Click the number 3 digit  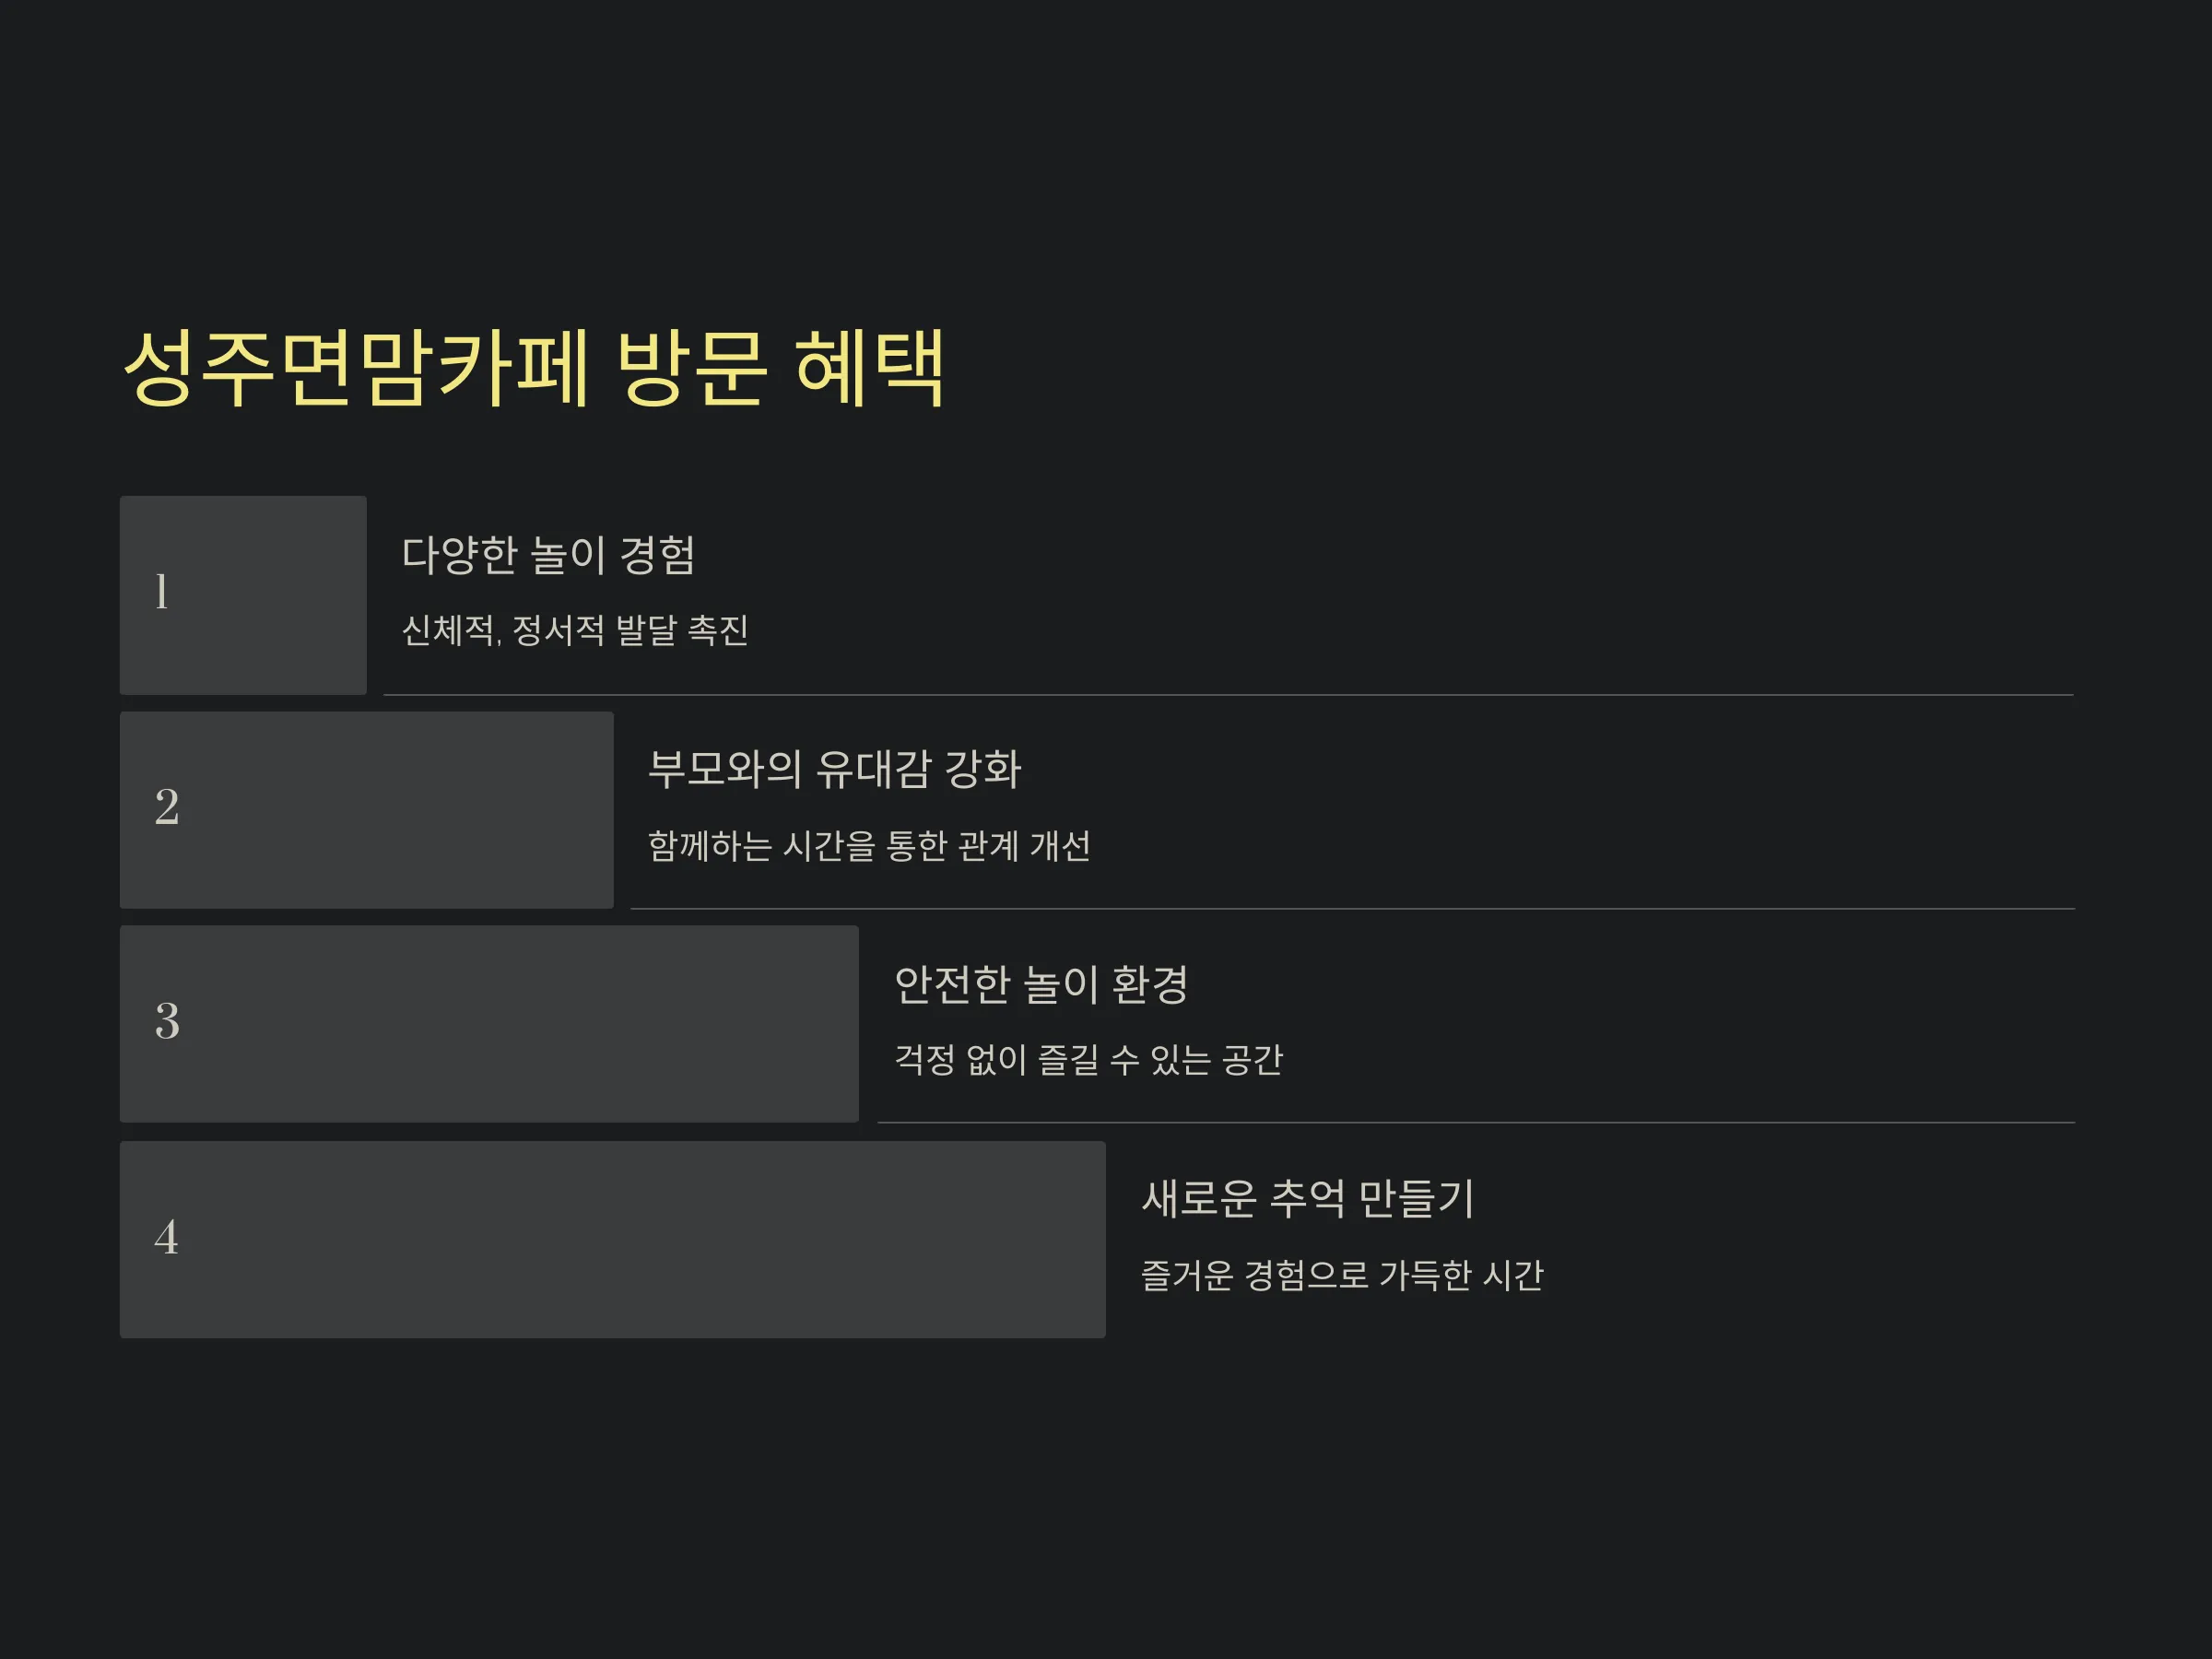167,1021
